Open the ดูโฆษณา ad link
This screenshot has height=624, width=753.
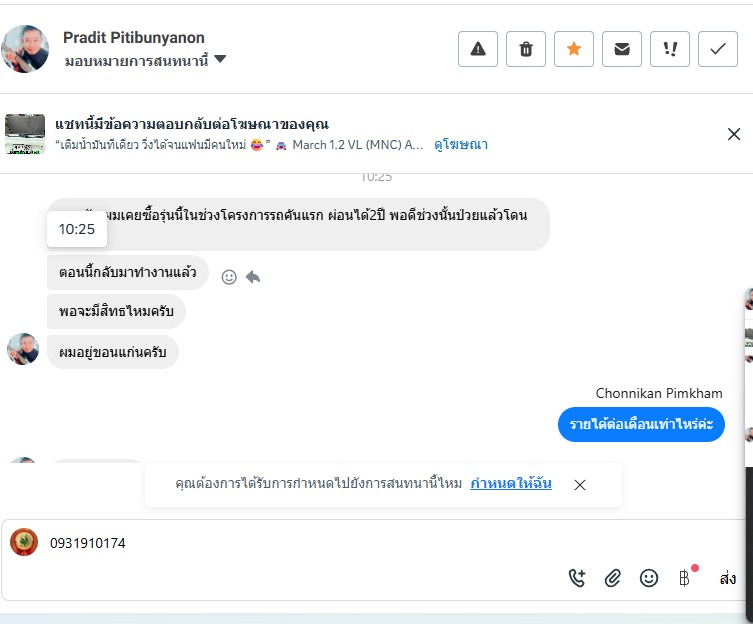tap(460, 145)
